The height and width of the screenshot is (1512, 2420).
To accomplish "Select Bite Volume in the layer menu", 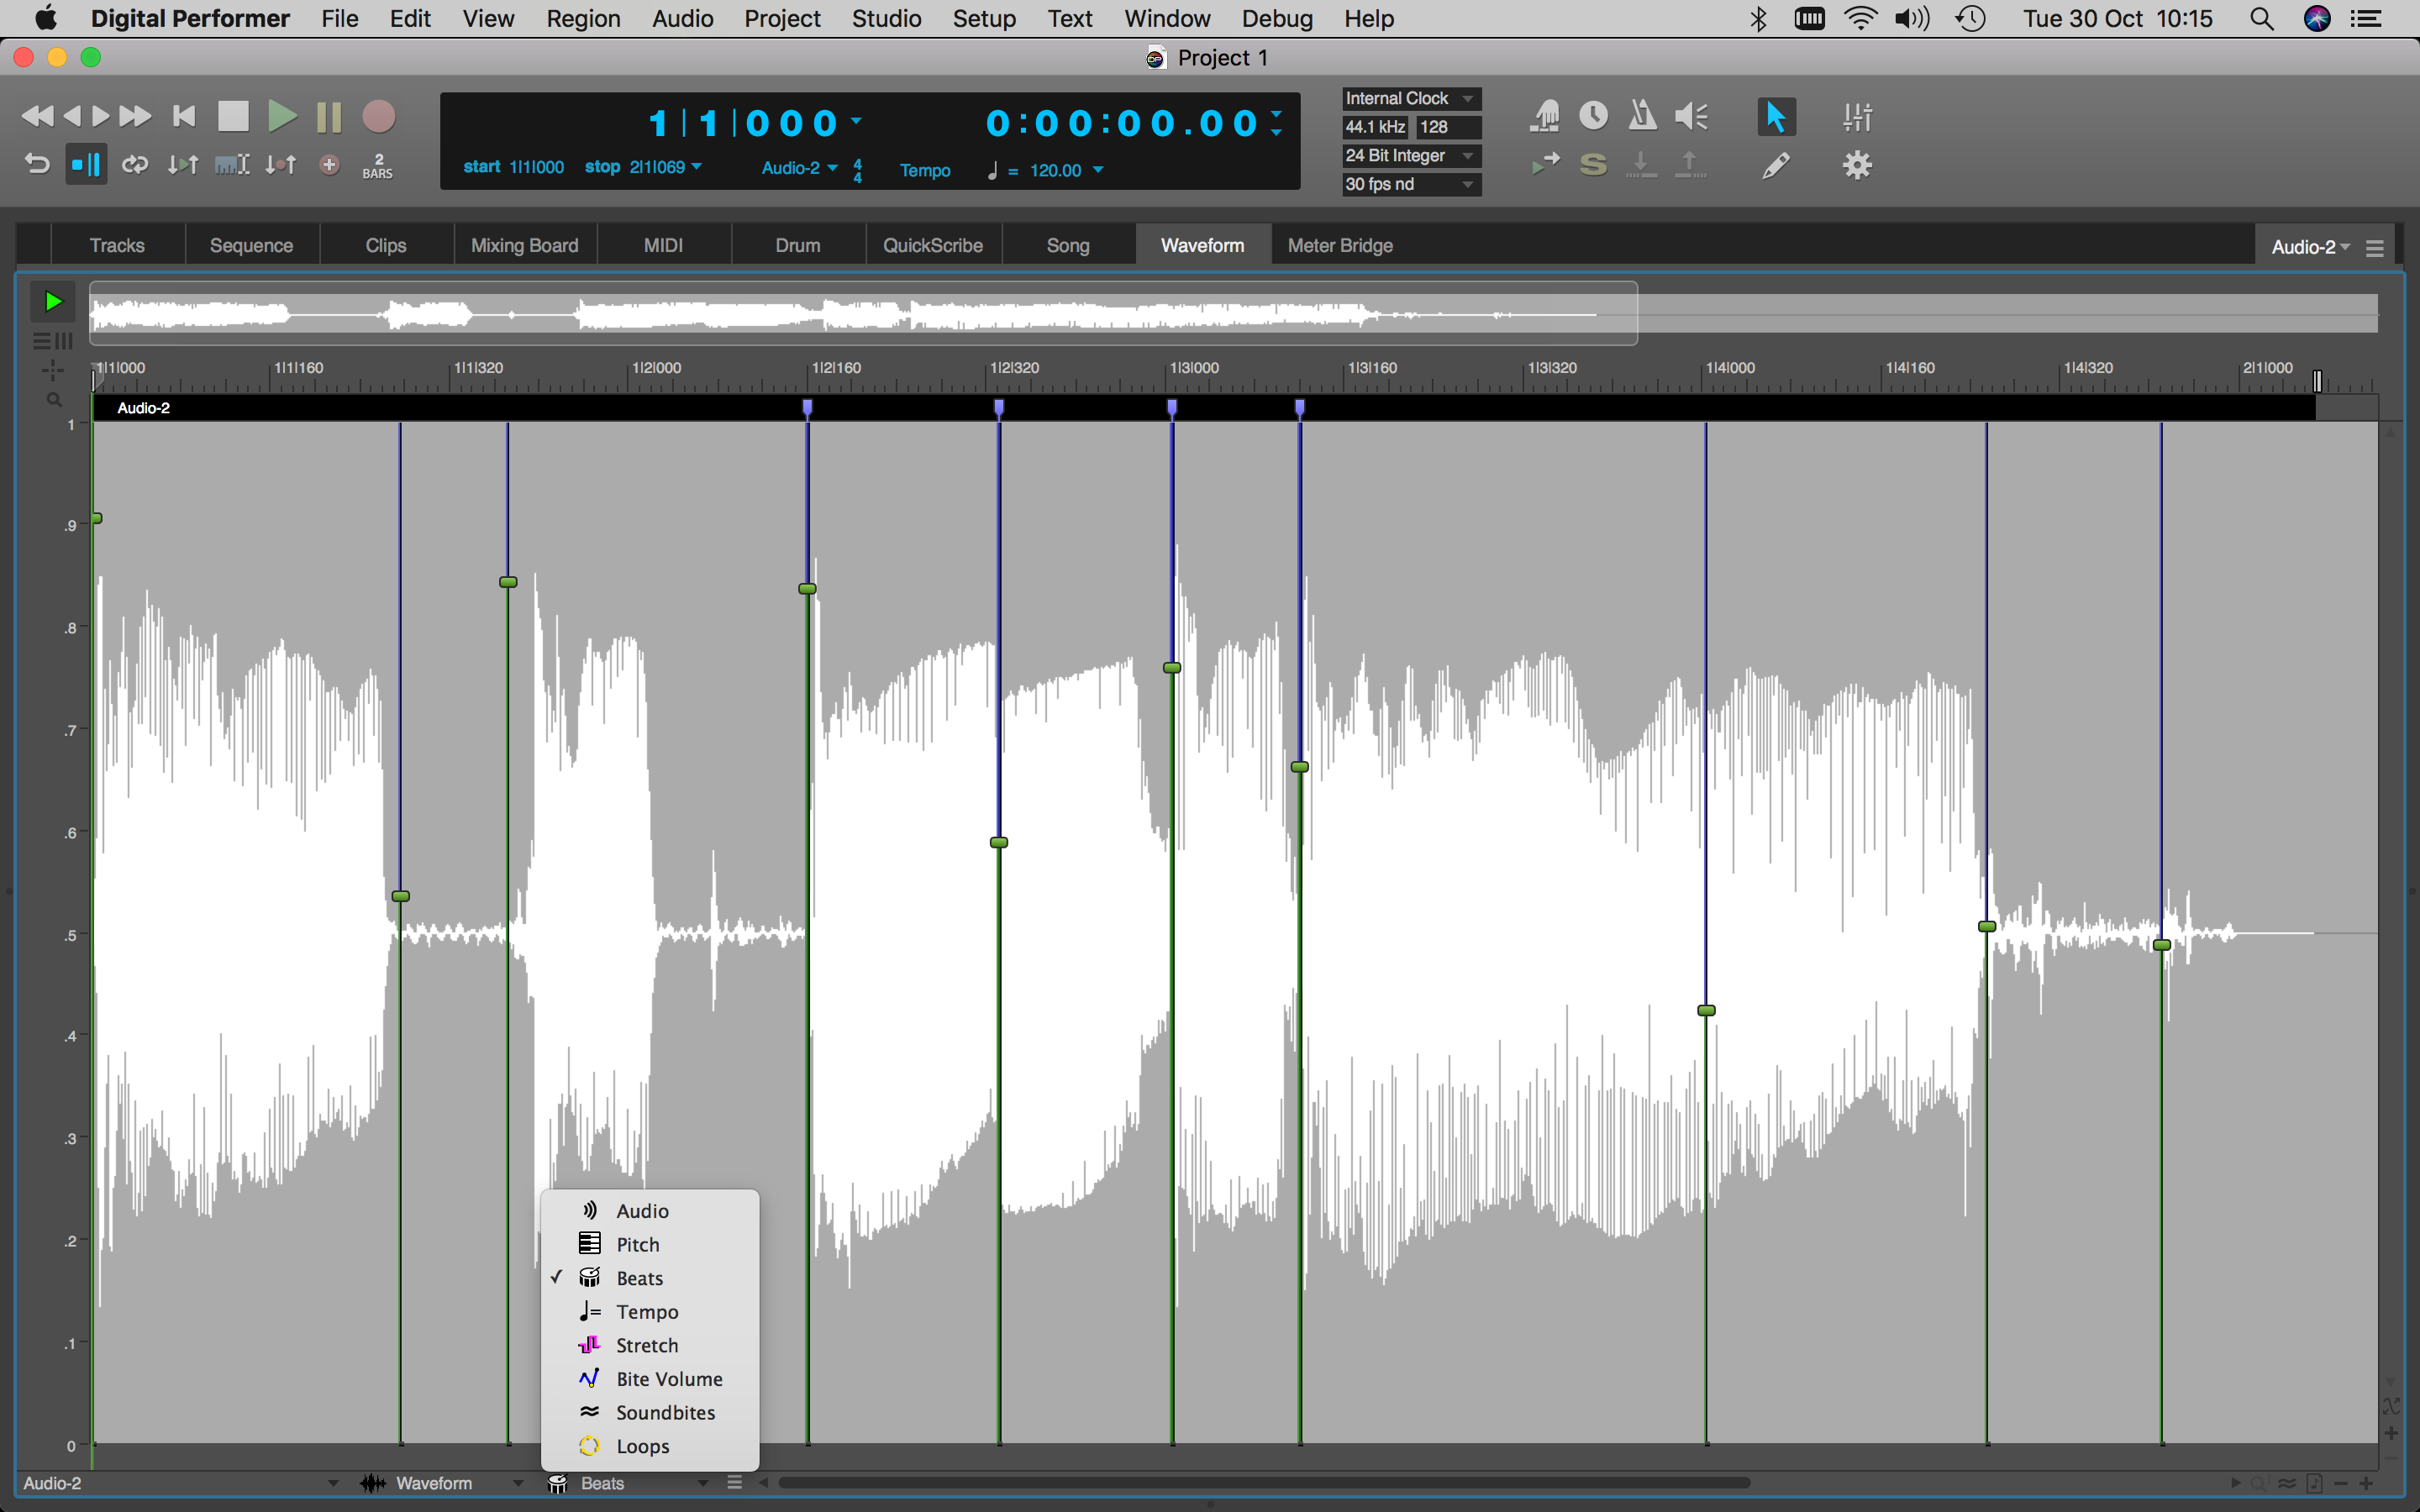I will click(650, 1379).
